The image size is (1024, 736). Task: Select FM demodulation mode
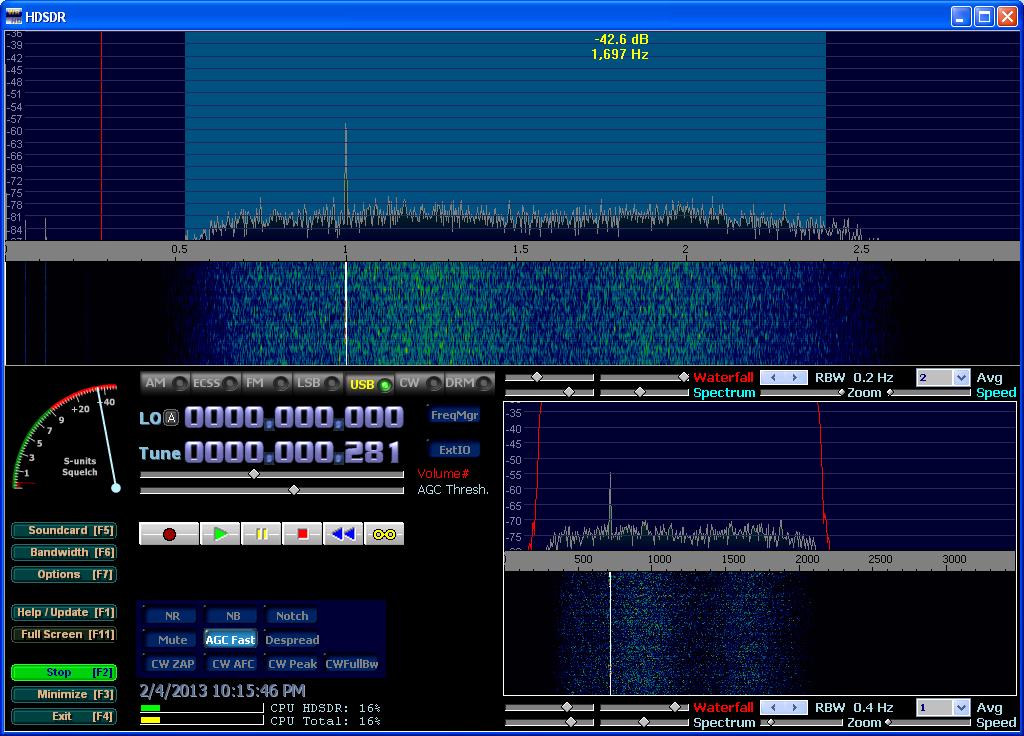click(x=266, y=383)
